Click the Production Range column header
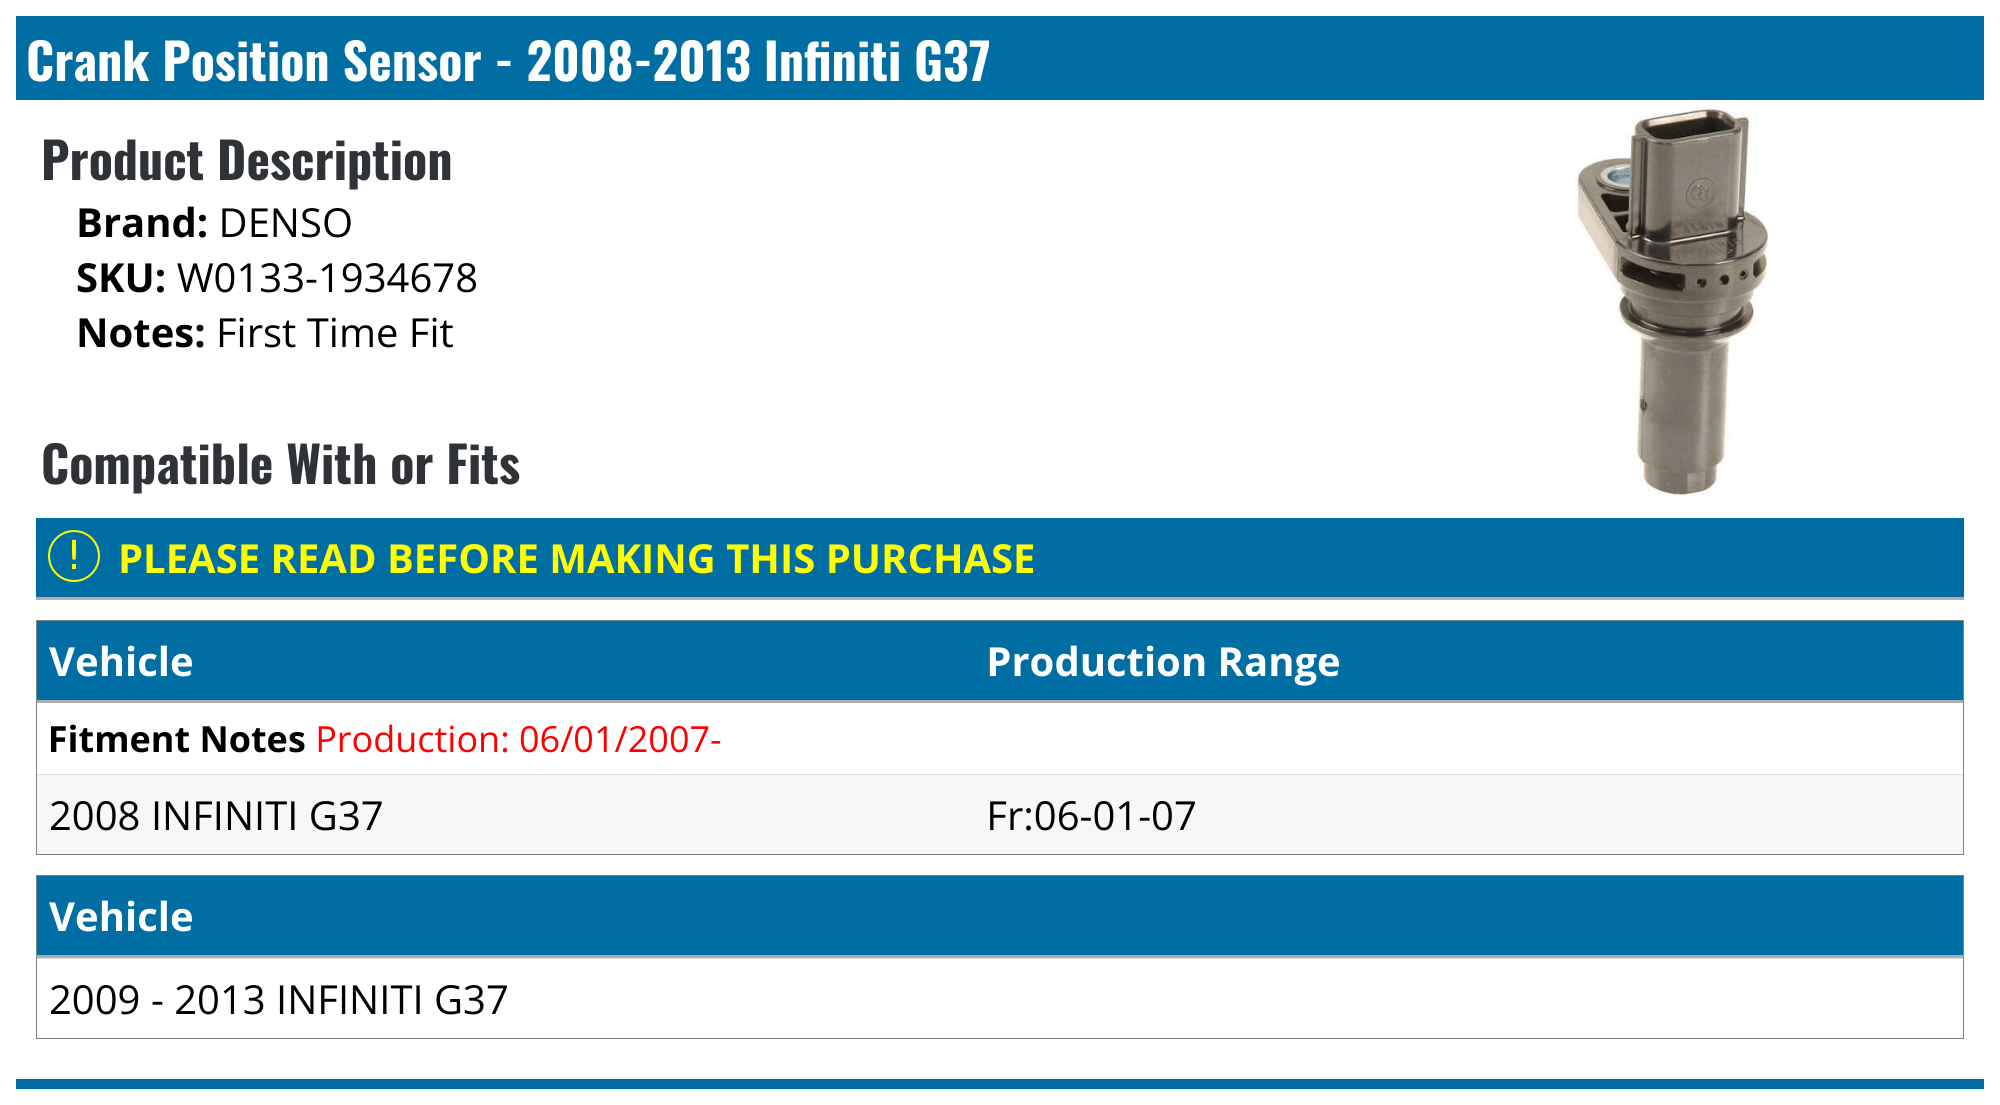 pos(1162,662)
